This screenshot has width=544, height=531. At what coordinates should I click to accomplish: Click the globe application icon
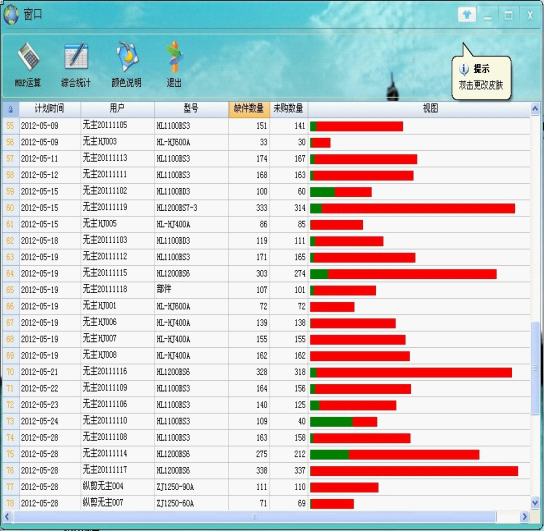11,15
